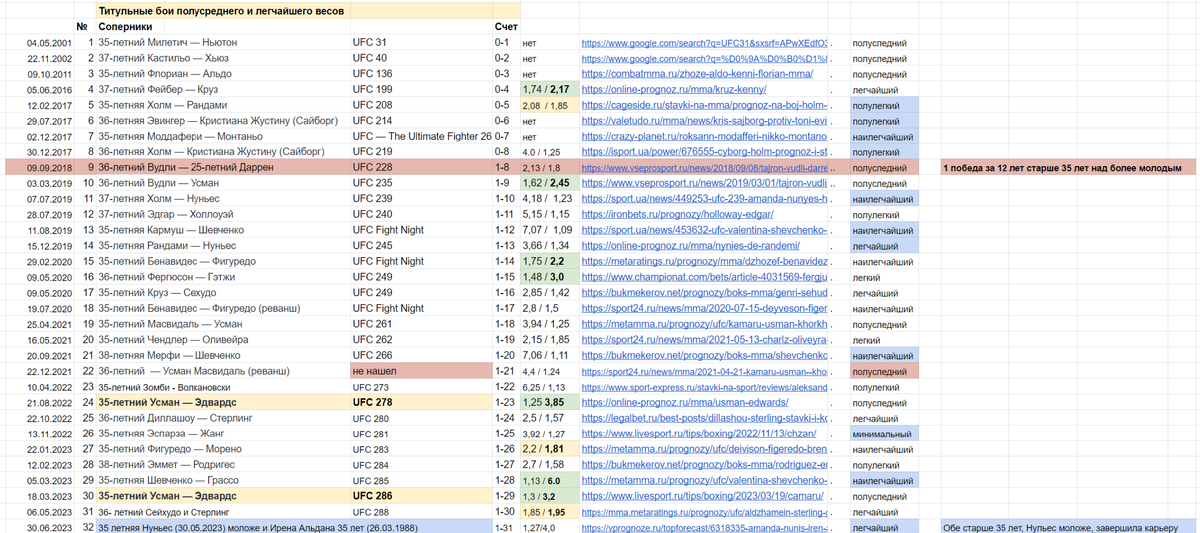Select the odds cell '1,62 / 2,45'

[x=550, y=183]
